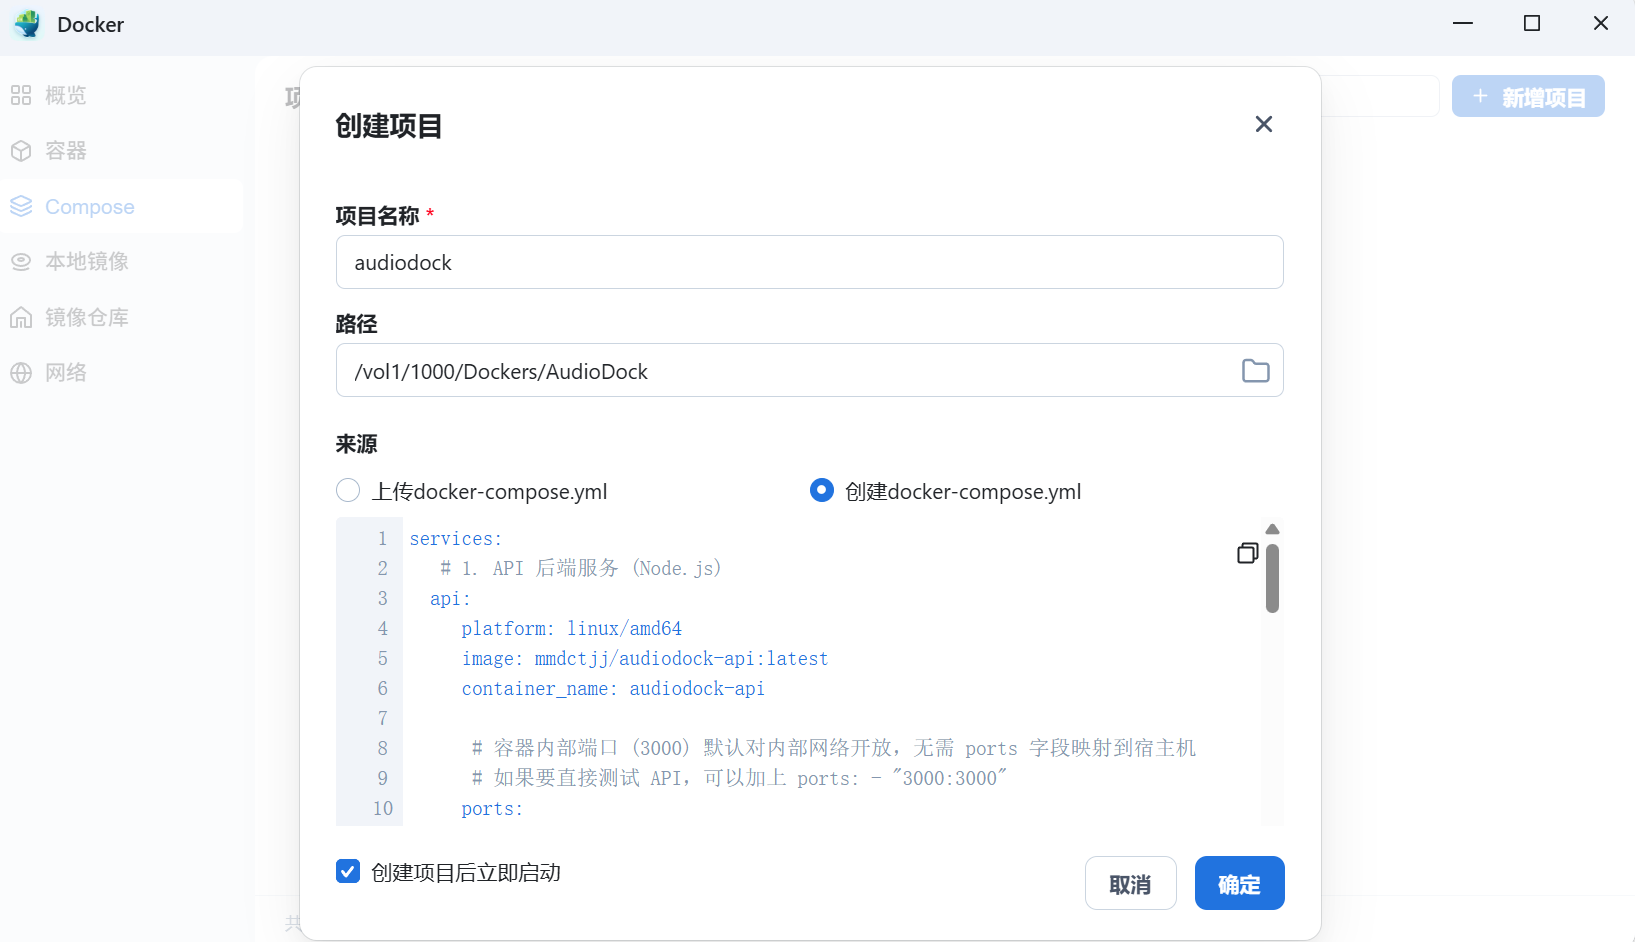Click the image mmdctjj/audiodock-api:latest line
This screenshot has height=942, width=1635.
[x=645, y=659]
